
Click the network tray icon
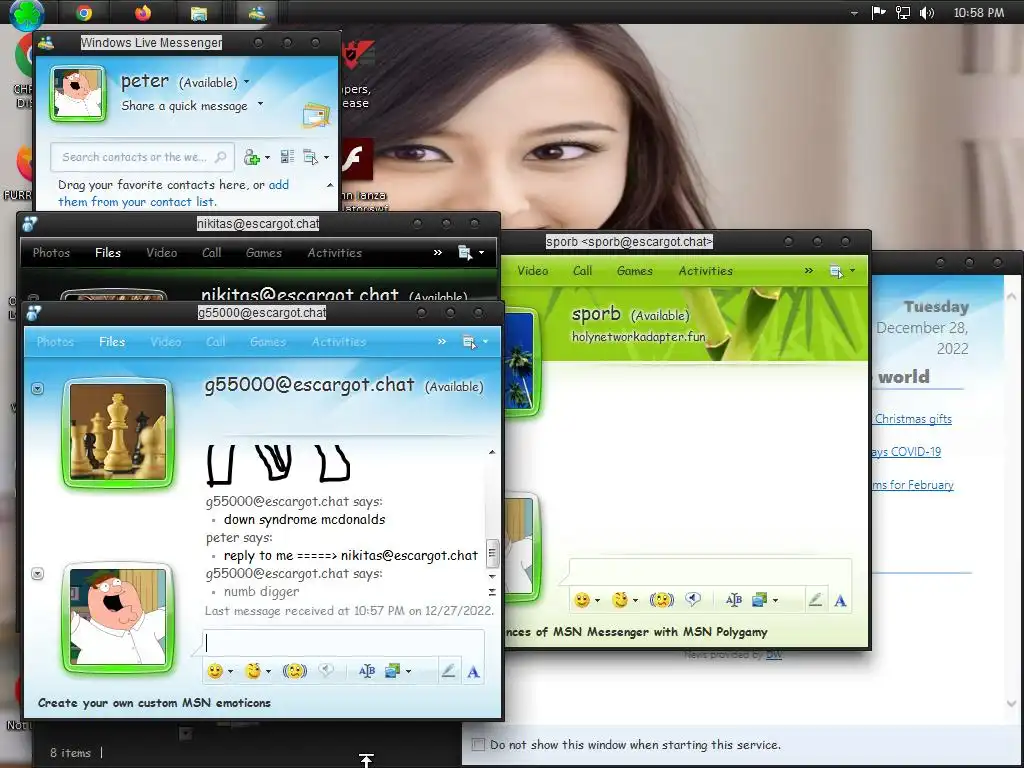pyautogui.click(x=903, y=12)
